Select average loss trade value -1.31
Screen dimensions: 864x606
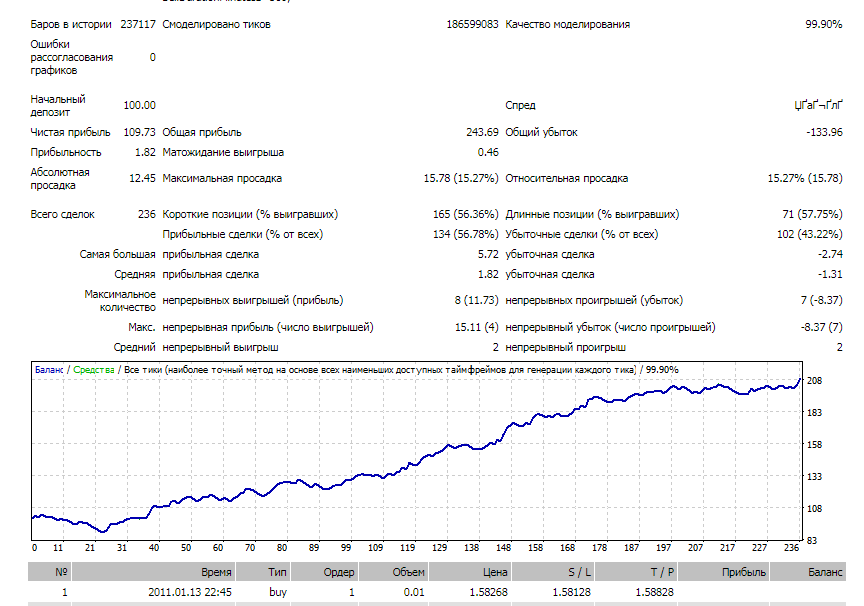coord(830,274)
